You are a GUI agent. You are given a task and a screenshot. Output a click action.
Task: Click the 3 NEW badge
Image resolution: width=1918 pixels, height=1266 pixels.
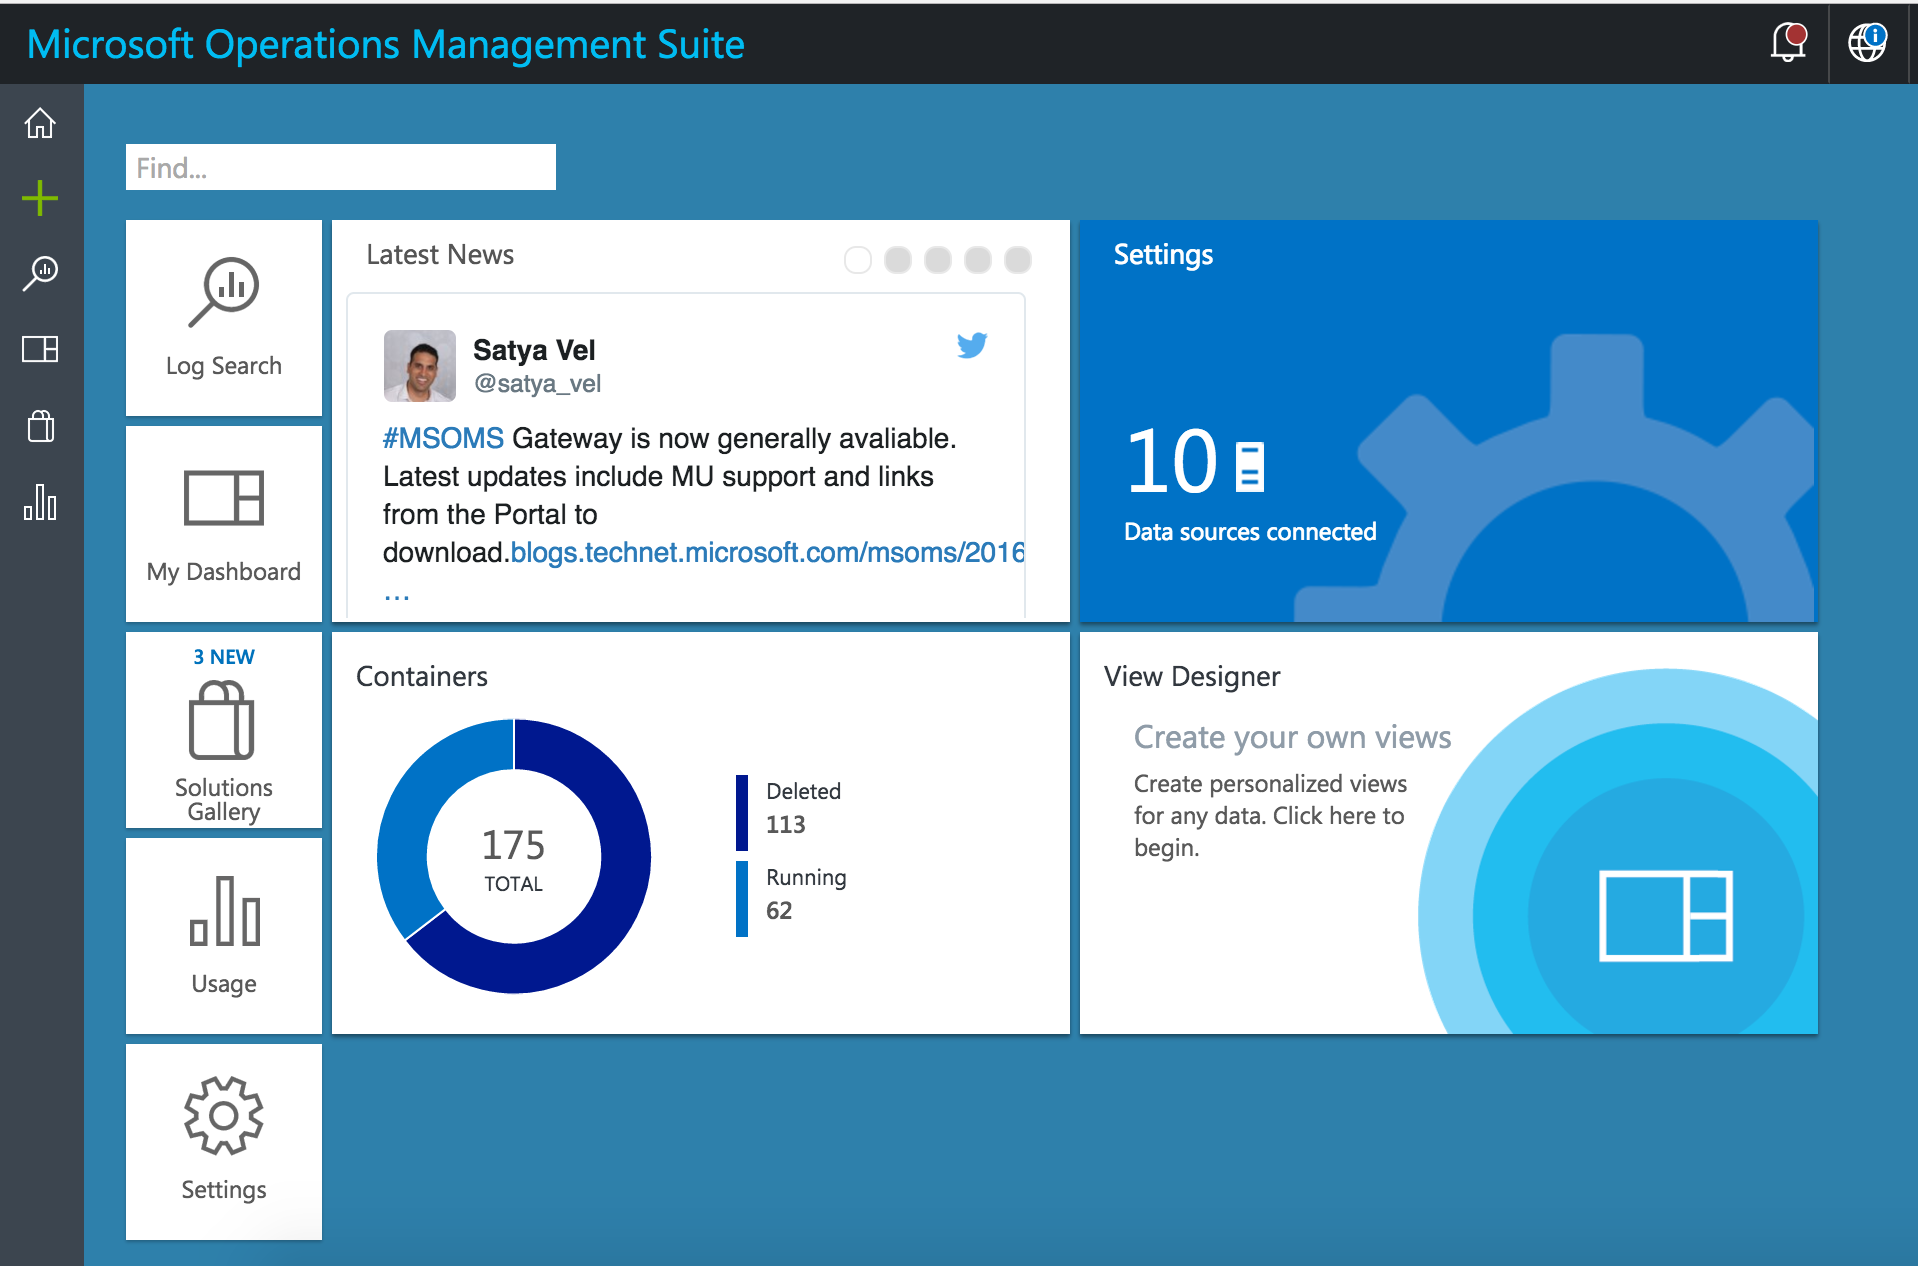point(224,657)
